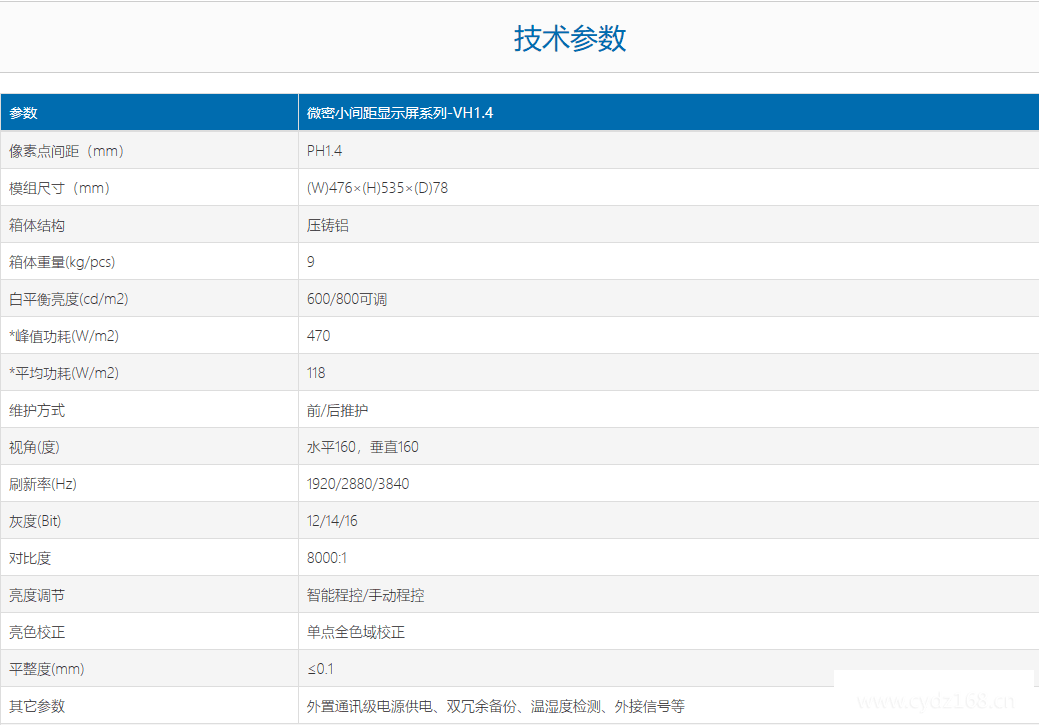Click the 箱体重量(kg/pcs) row label
The width and height of the screenshot is (1039, 725).
(62, 262)
